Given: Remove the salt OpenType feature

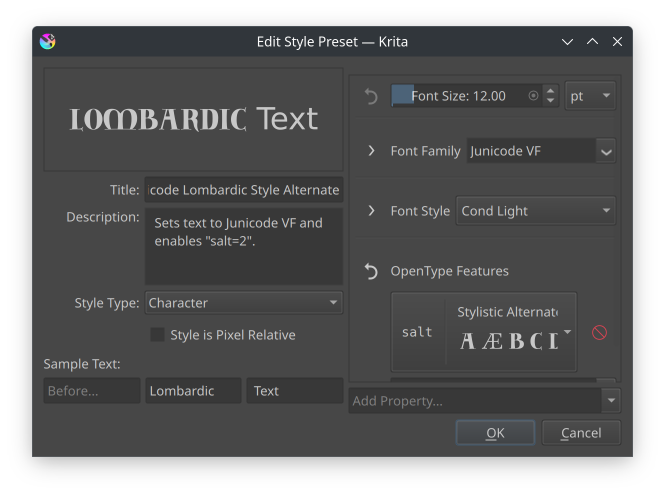Looking at the screenshot, I should click(x=599, y=333).
